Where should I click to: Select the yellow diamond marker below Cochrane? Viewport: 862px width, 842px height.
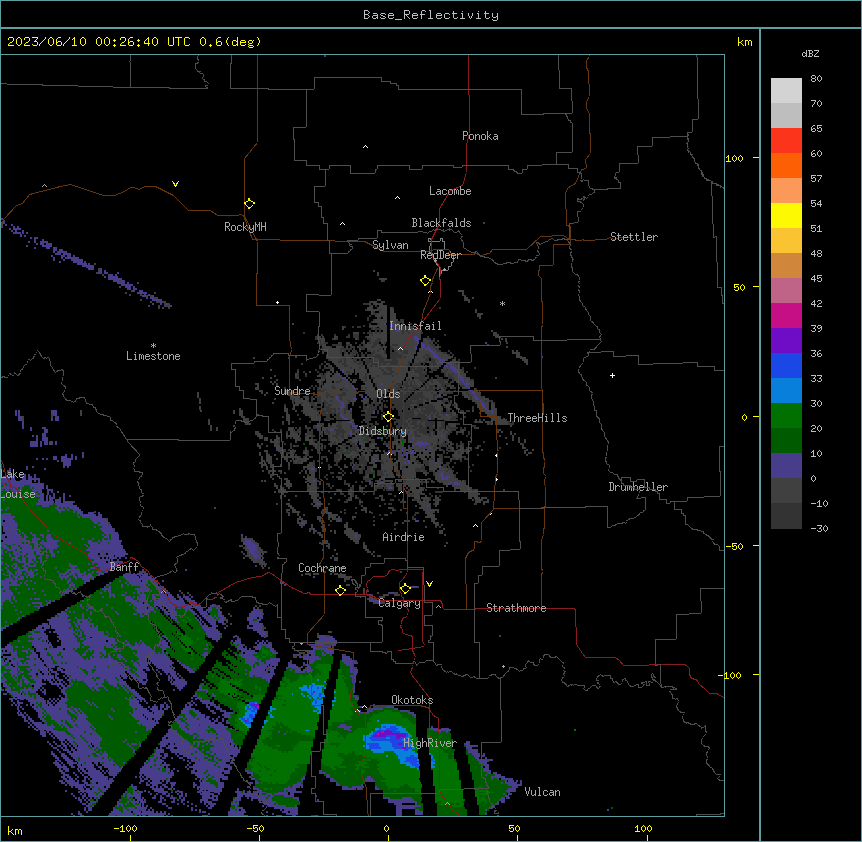[340, 590]
